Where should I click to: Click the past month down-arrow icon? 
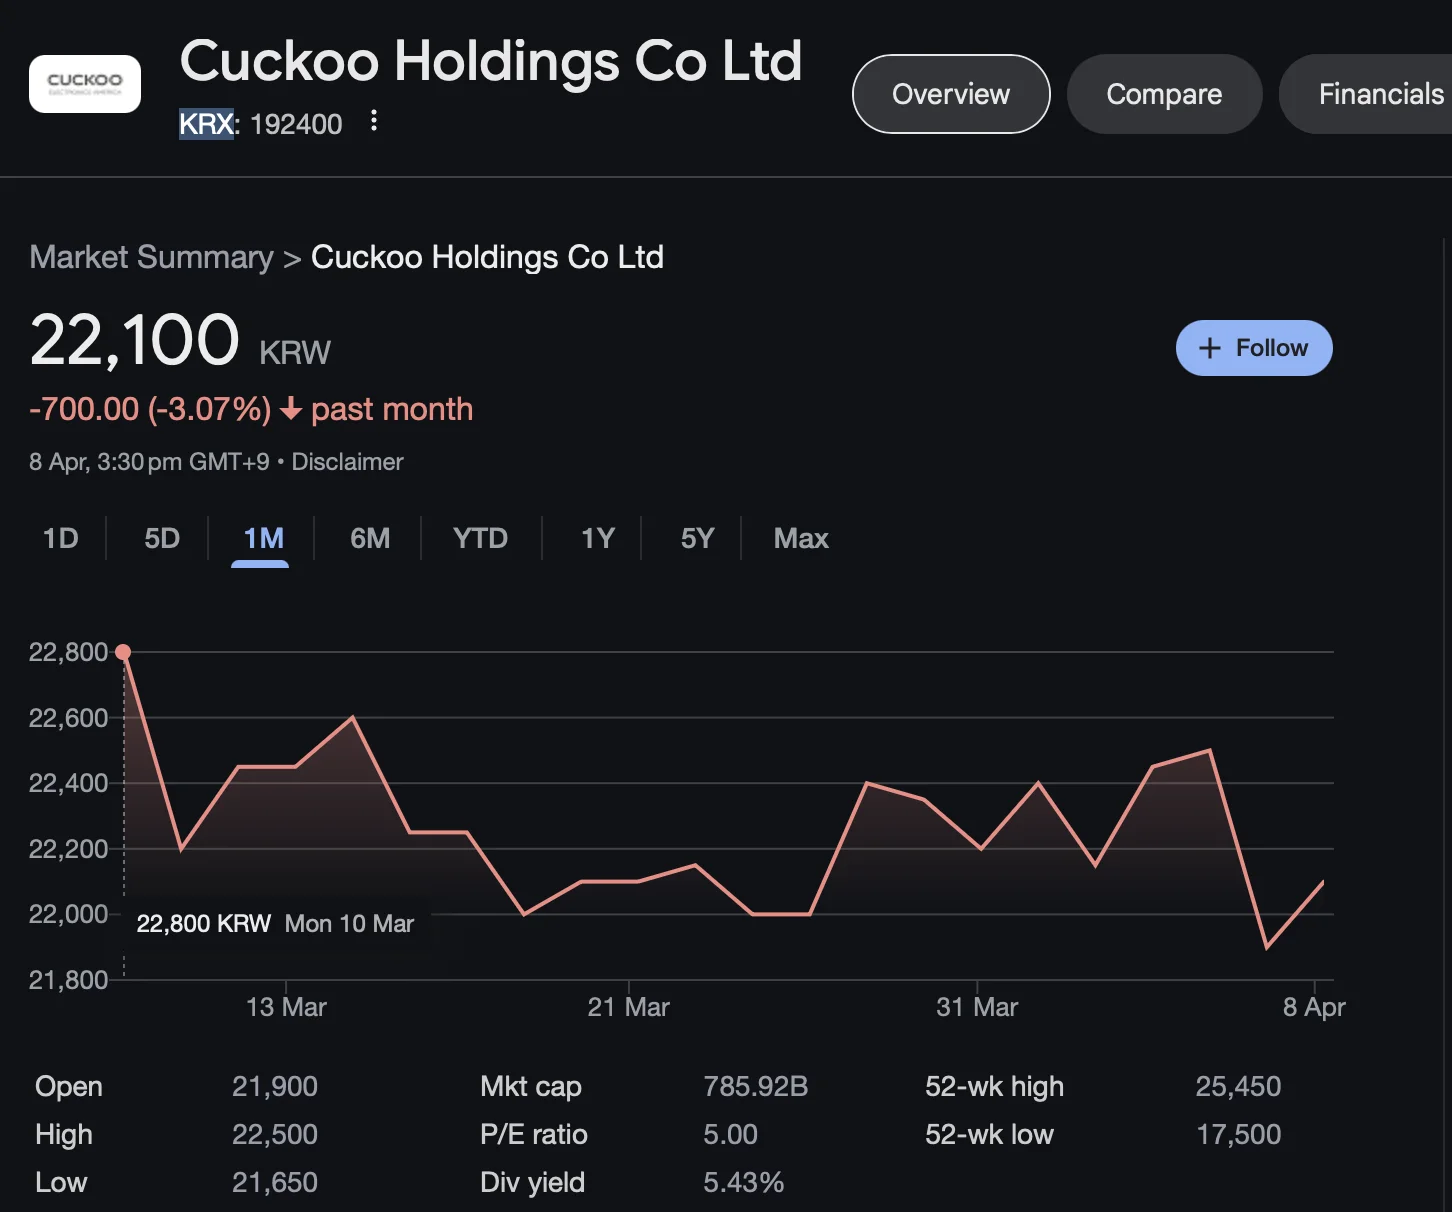click(291, 409)
